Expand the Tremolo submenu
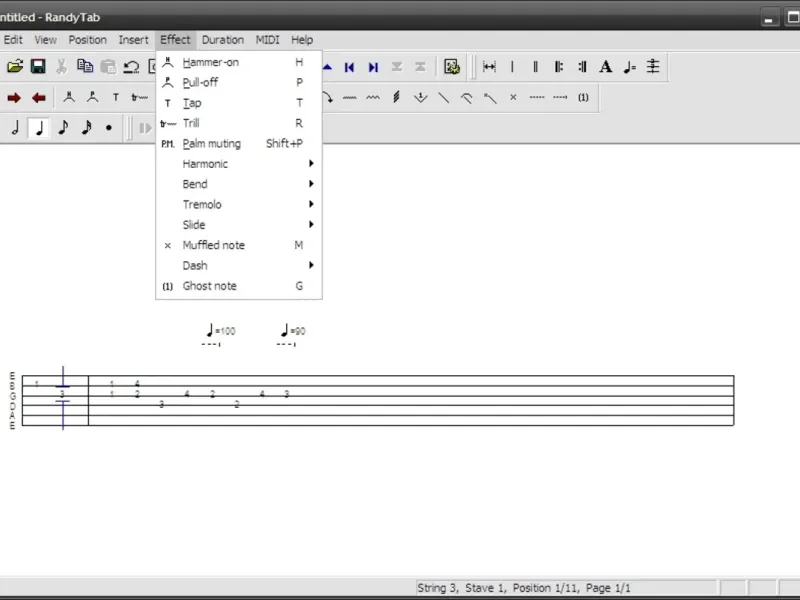Screen dimensions: 800x600 coord(239,205)
